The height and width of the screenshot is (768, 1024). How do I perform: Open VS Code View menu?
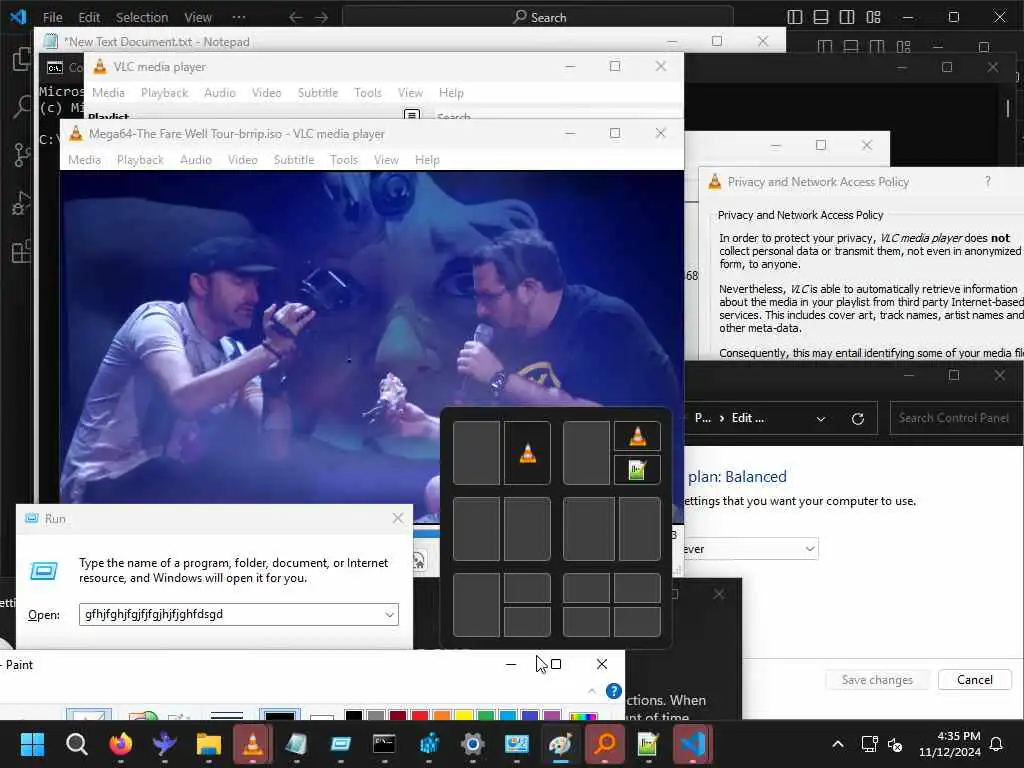(198, 18)
